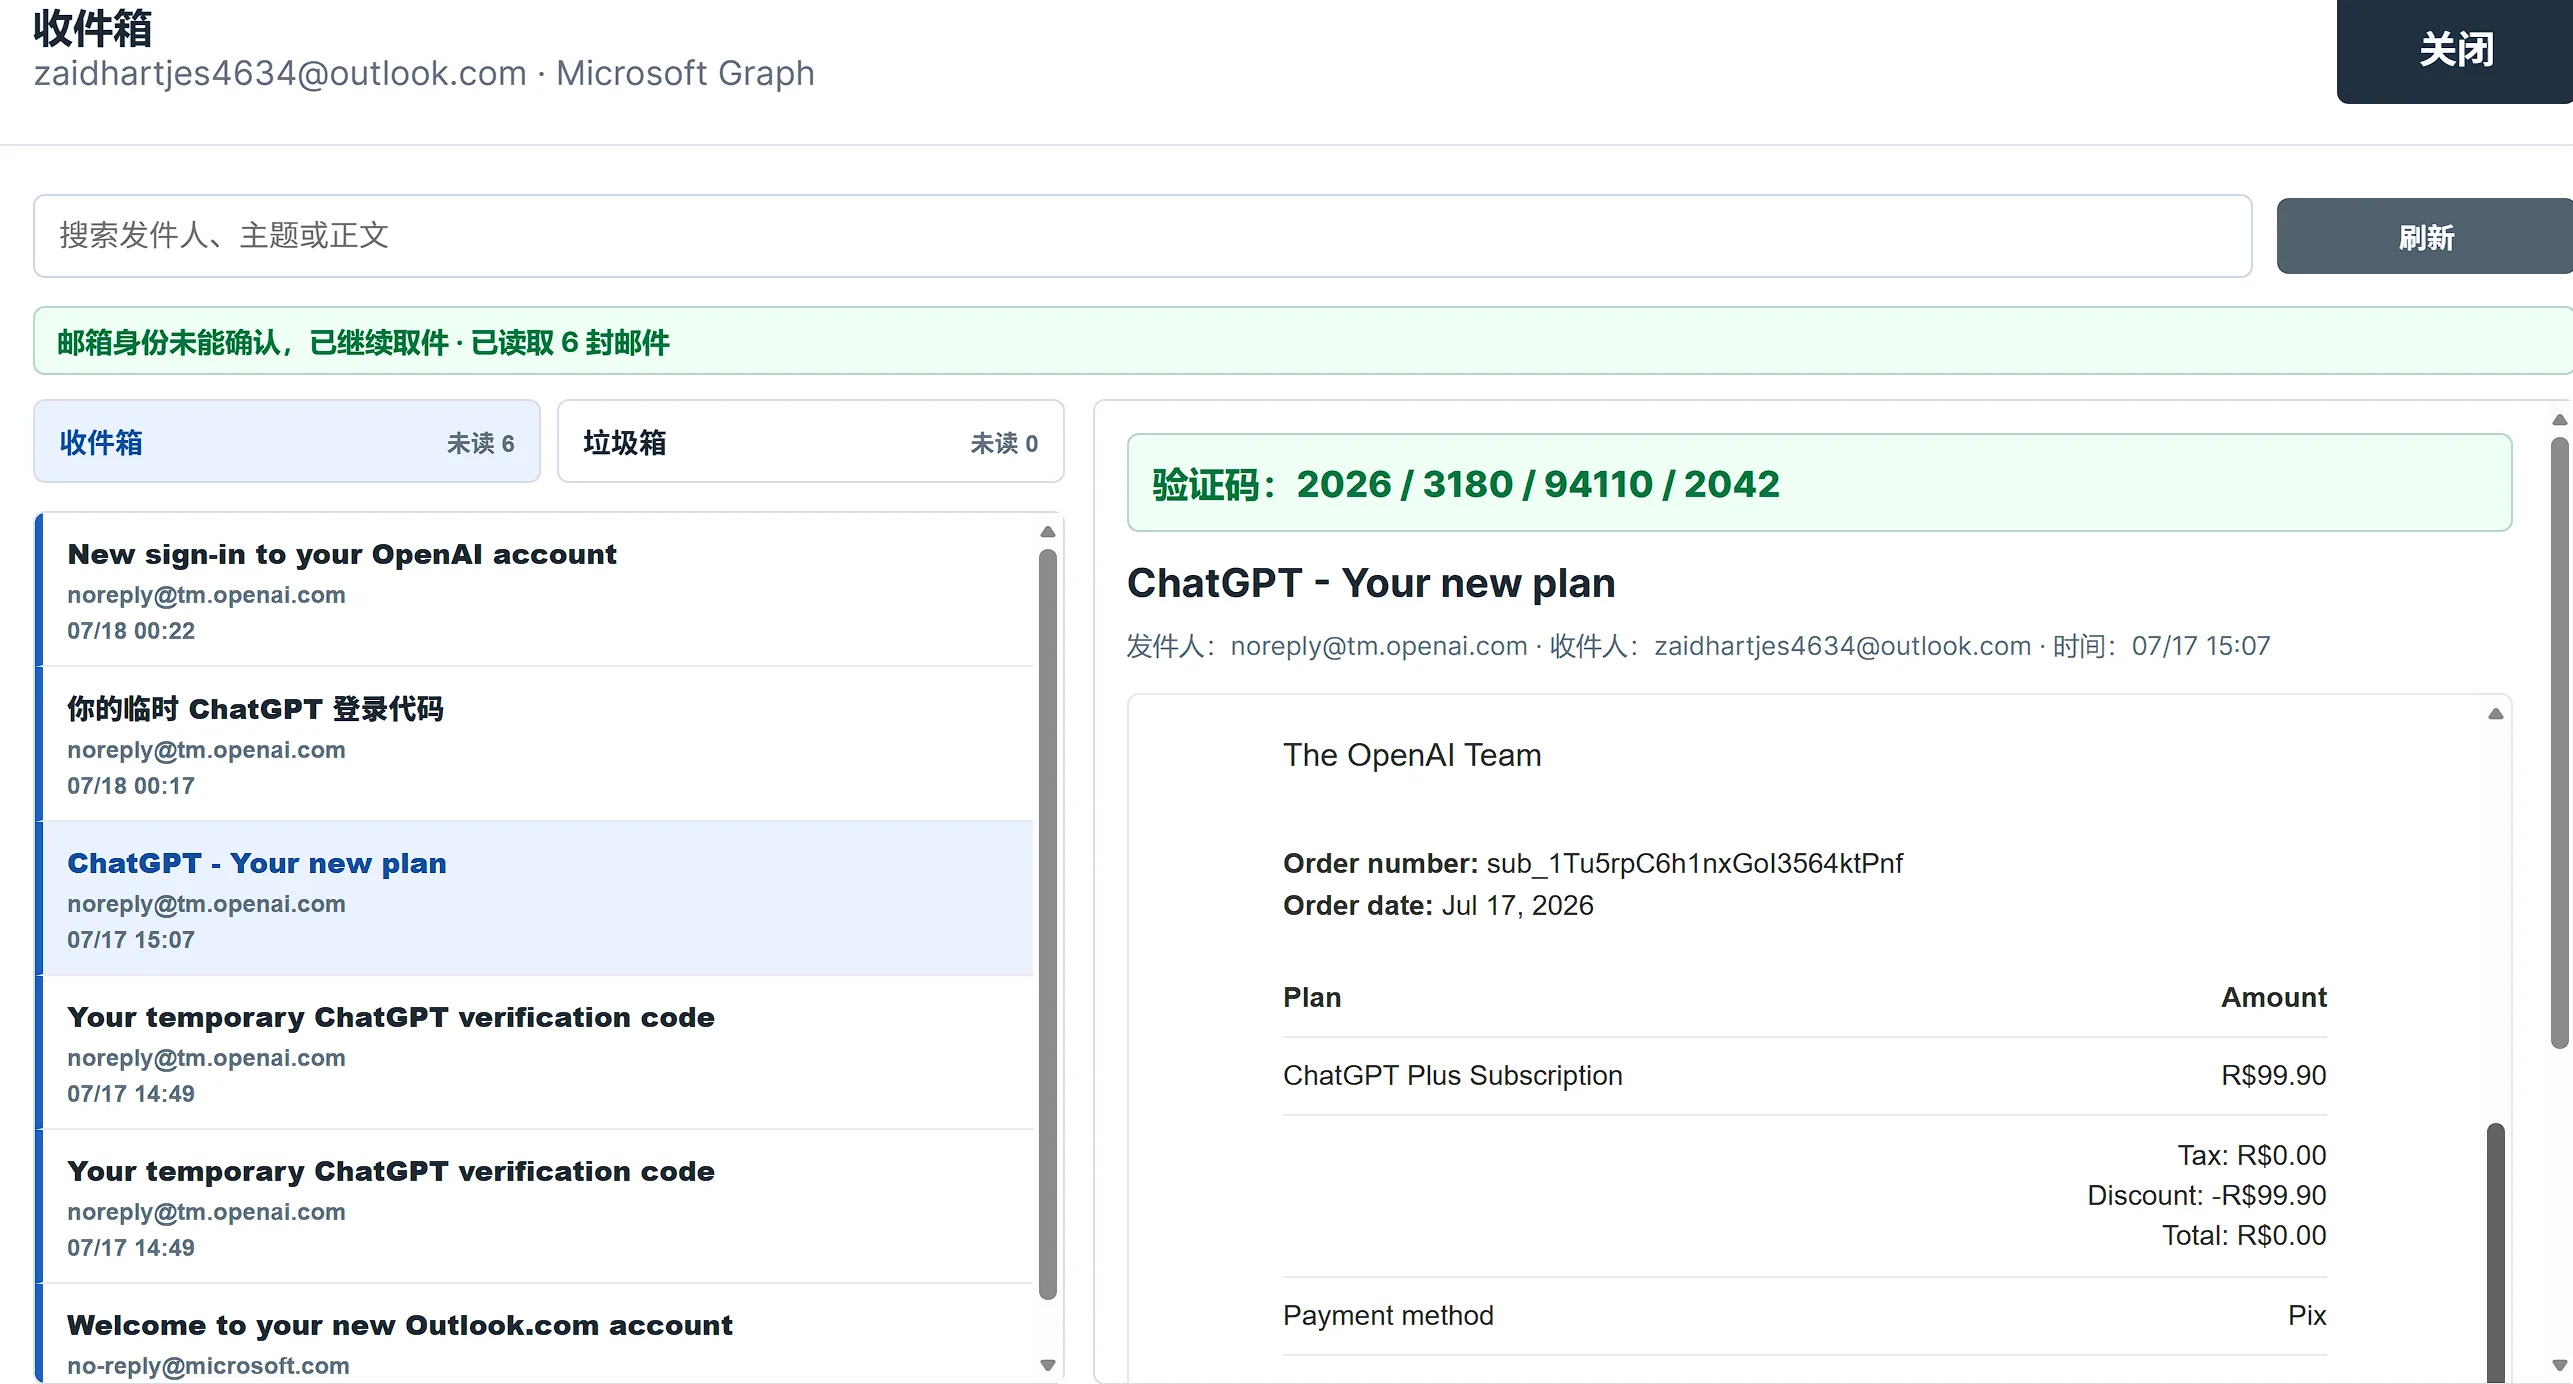The image size is (2573, 1384).
Task: Click the sender line with 时间: 07/17 15:07
Action: pos(1698,646)
